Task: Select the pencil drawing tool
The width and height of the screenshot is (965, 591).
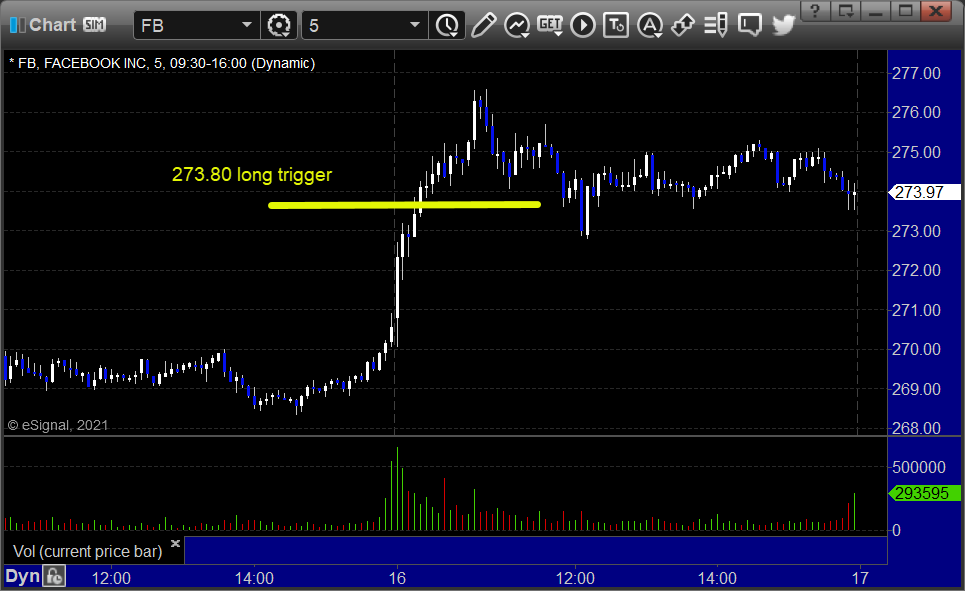Action: (x=484, y=25)
